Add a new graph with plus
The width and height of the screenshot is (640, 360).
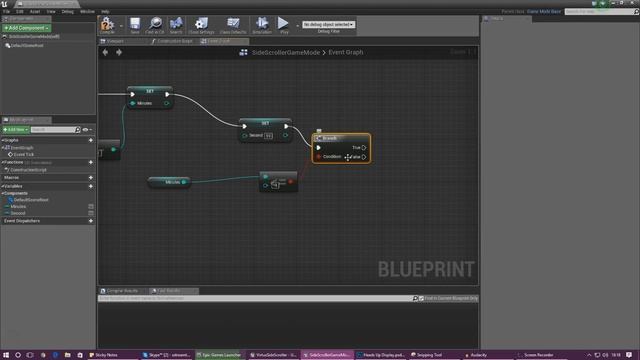coord(91,140)
